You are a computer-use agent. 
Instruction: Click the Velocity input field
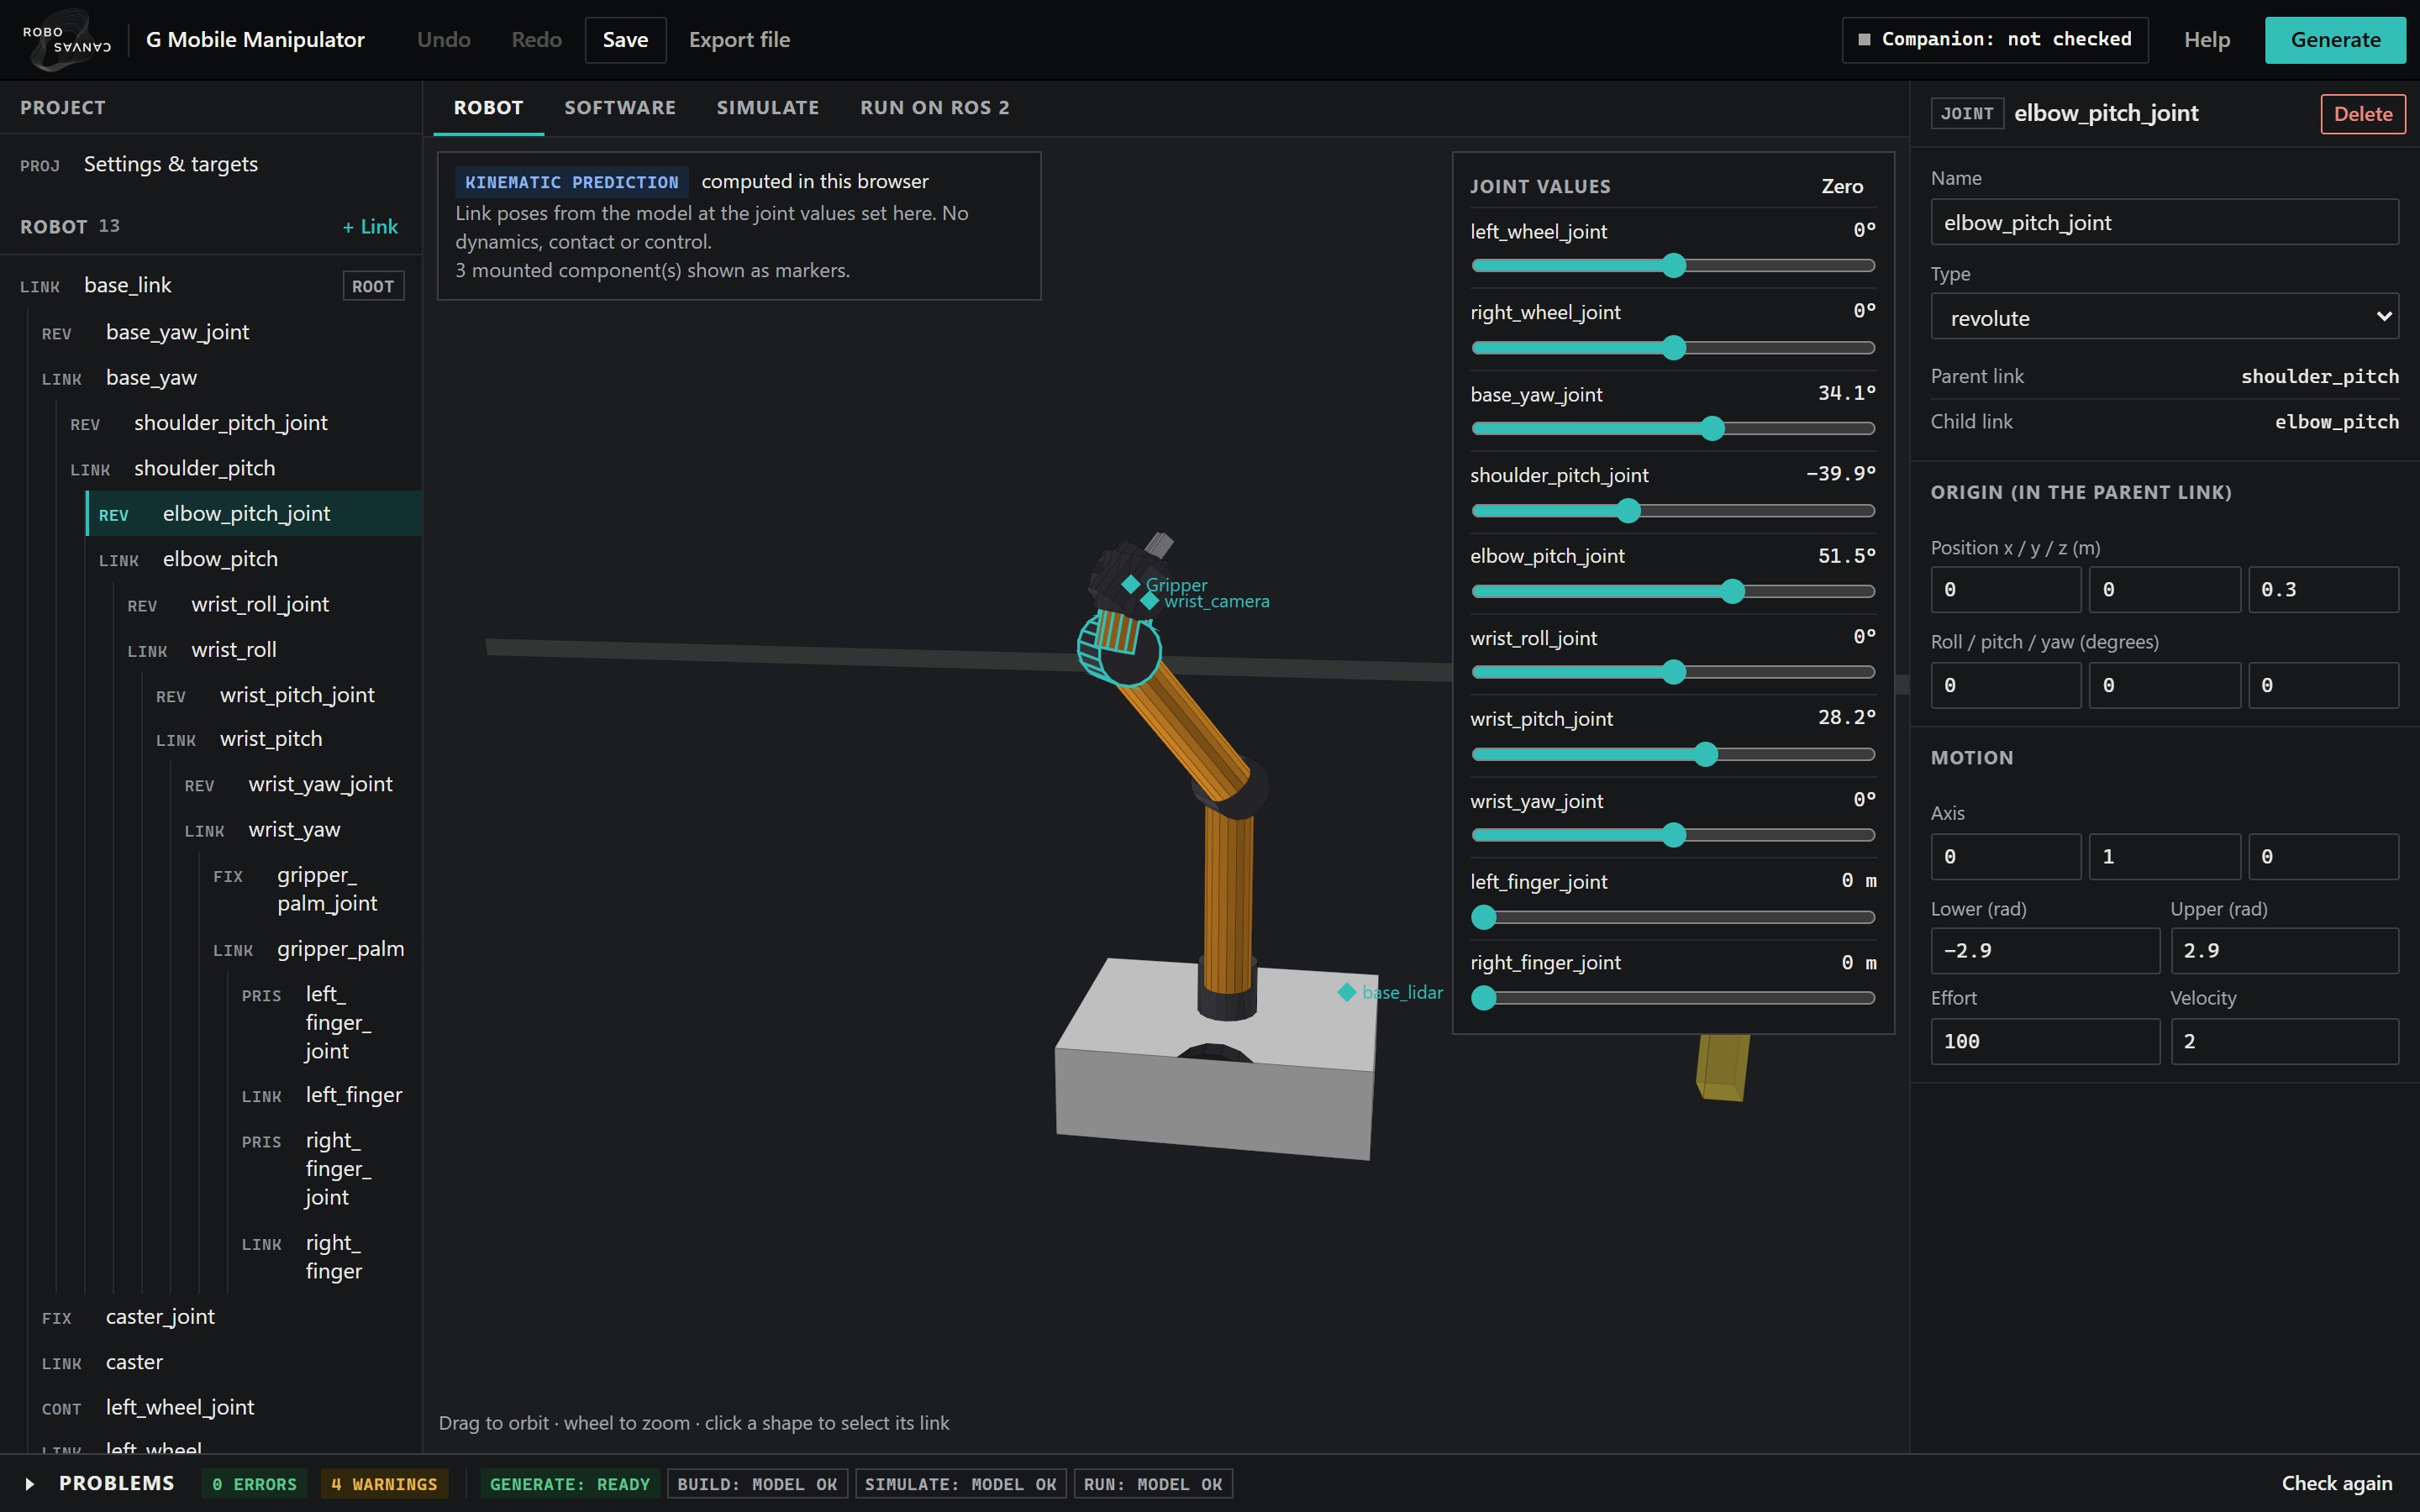2284,1042
